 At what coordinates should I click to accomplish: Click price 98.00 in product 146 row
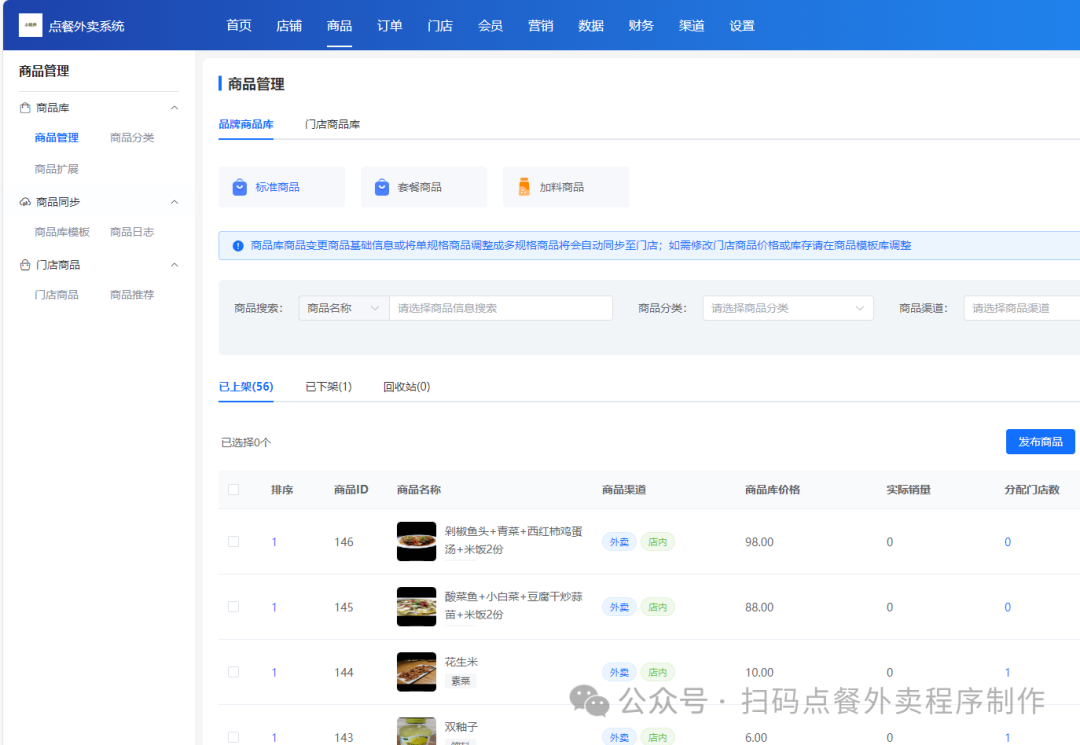759,542
